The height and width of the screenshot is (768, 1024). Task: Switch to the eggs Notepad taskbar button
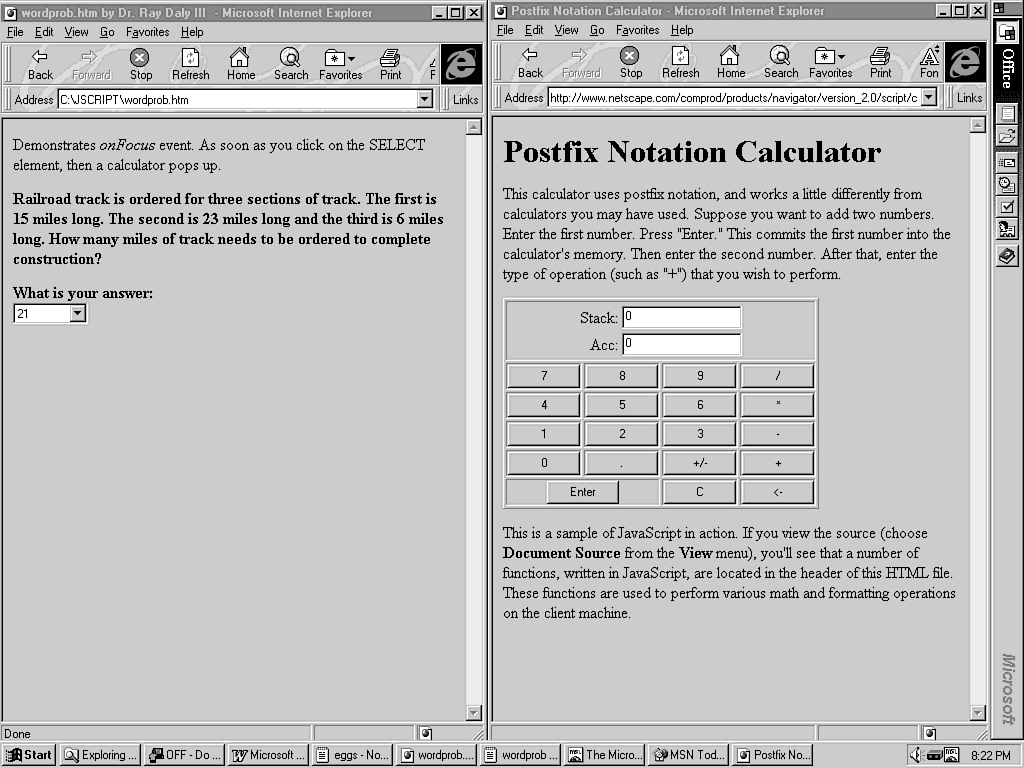[x=353, y=755]
